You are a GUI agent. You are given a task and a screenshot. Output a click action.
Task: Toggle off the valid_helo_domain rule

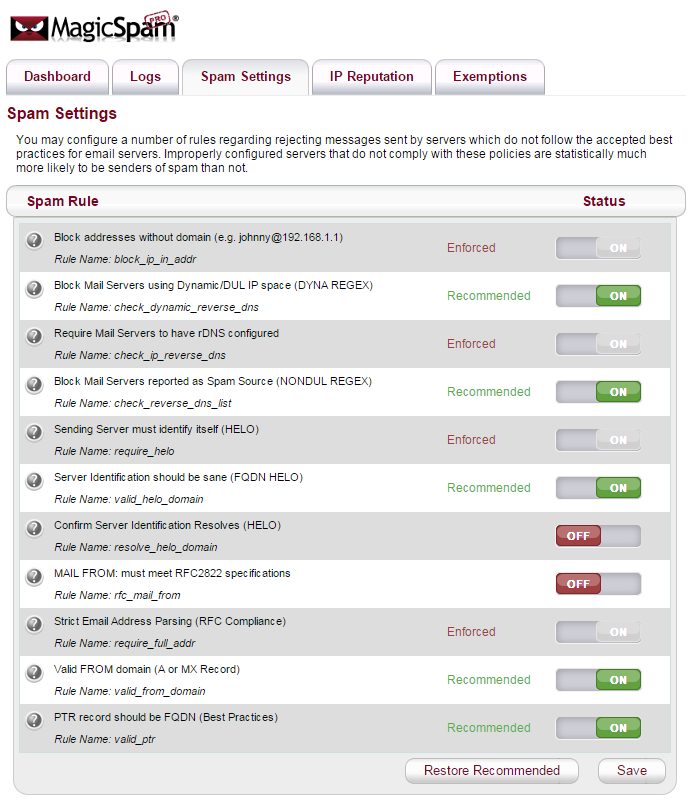pos(598,488)
